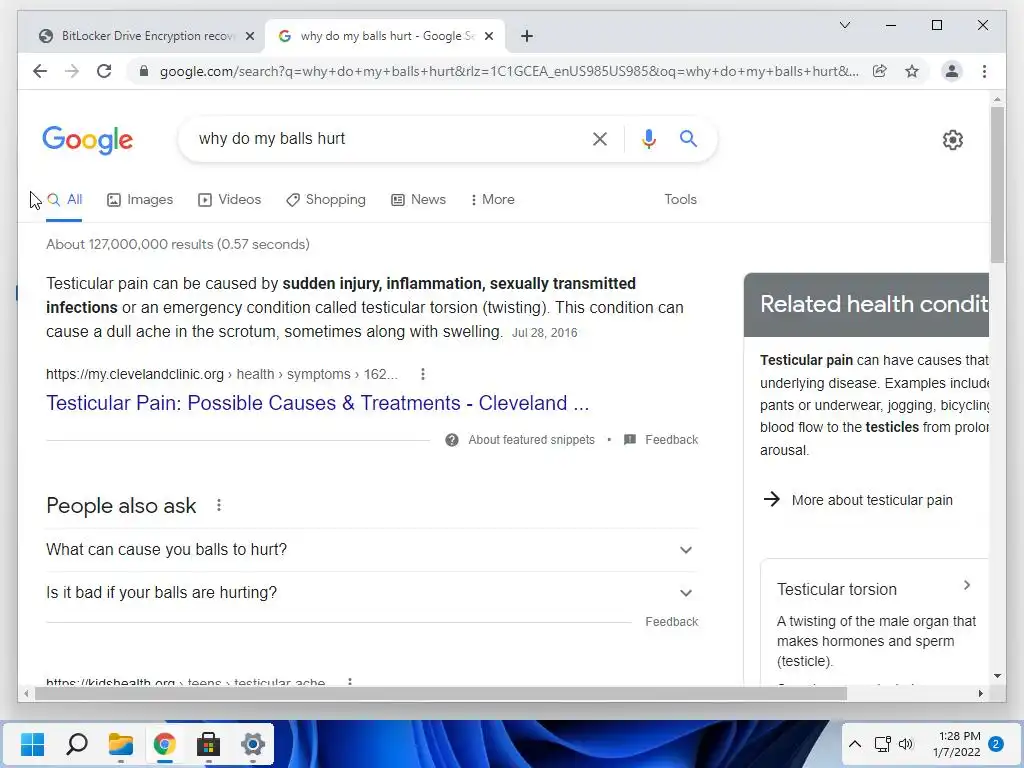
Task: Click the address bar URL
Action: [x=509, y=71]
